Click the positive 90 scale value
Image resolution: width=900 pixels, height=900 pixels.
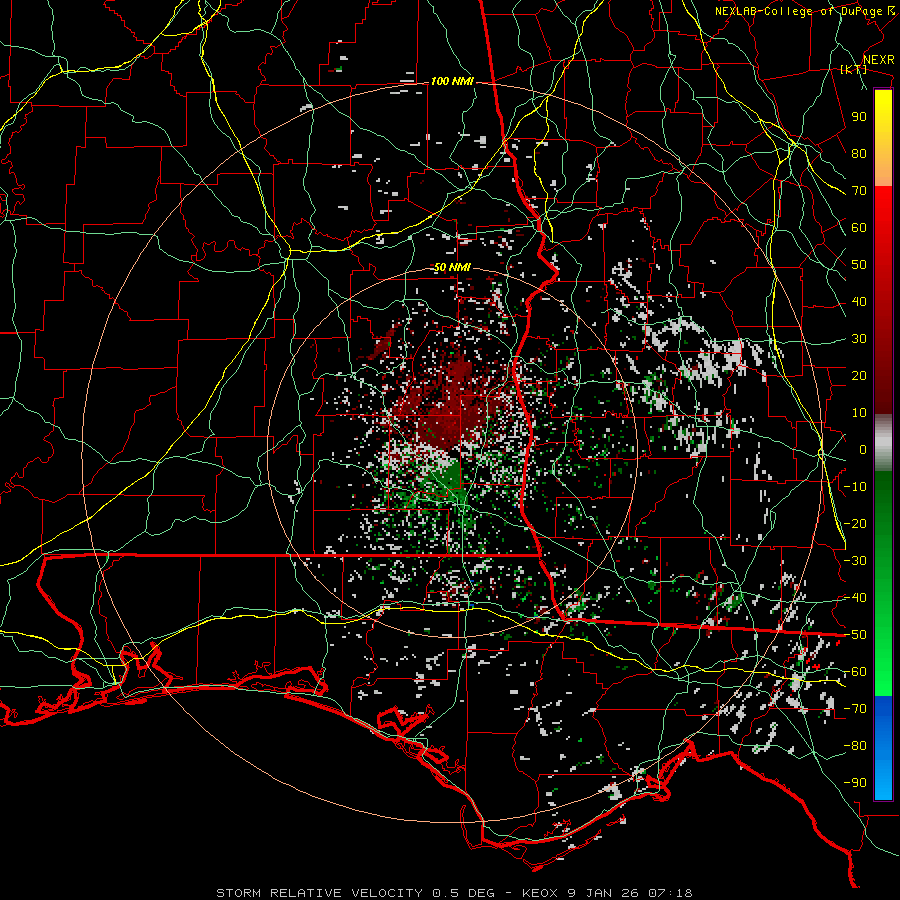tap(859, 117)
